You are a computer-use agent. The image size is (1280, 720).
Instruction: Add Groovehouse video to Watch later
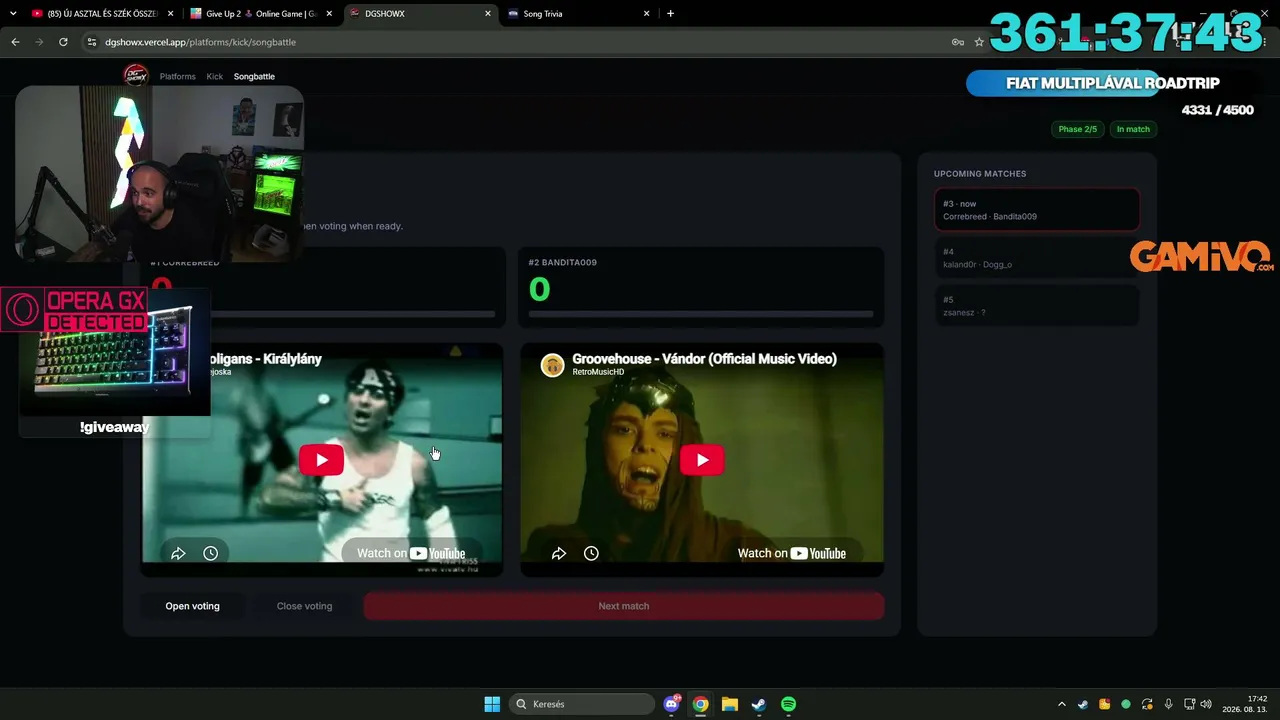pos(591,553)
